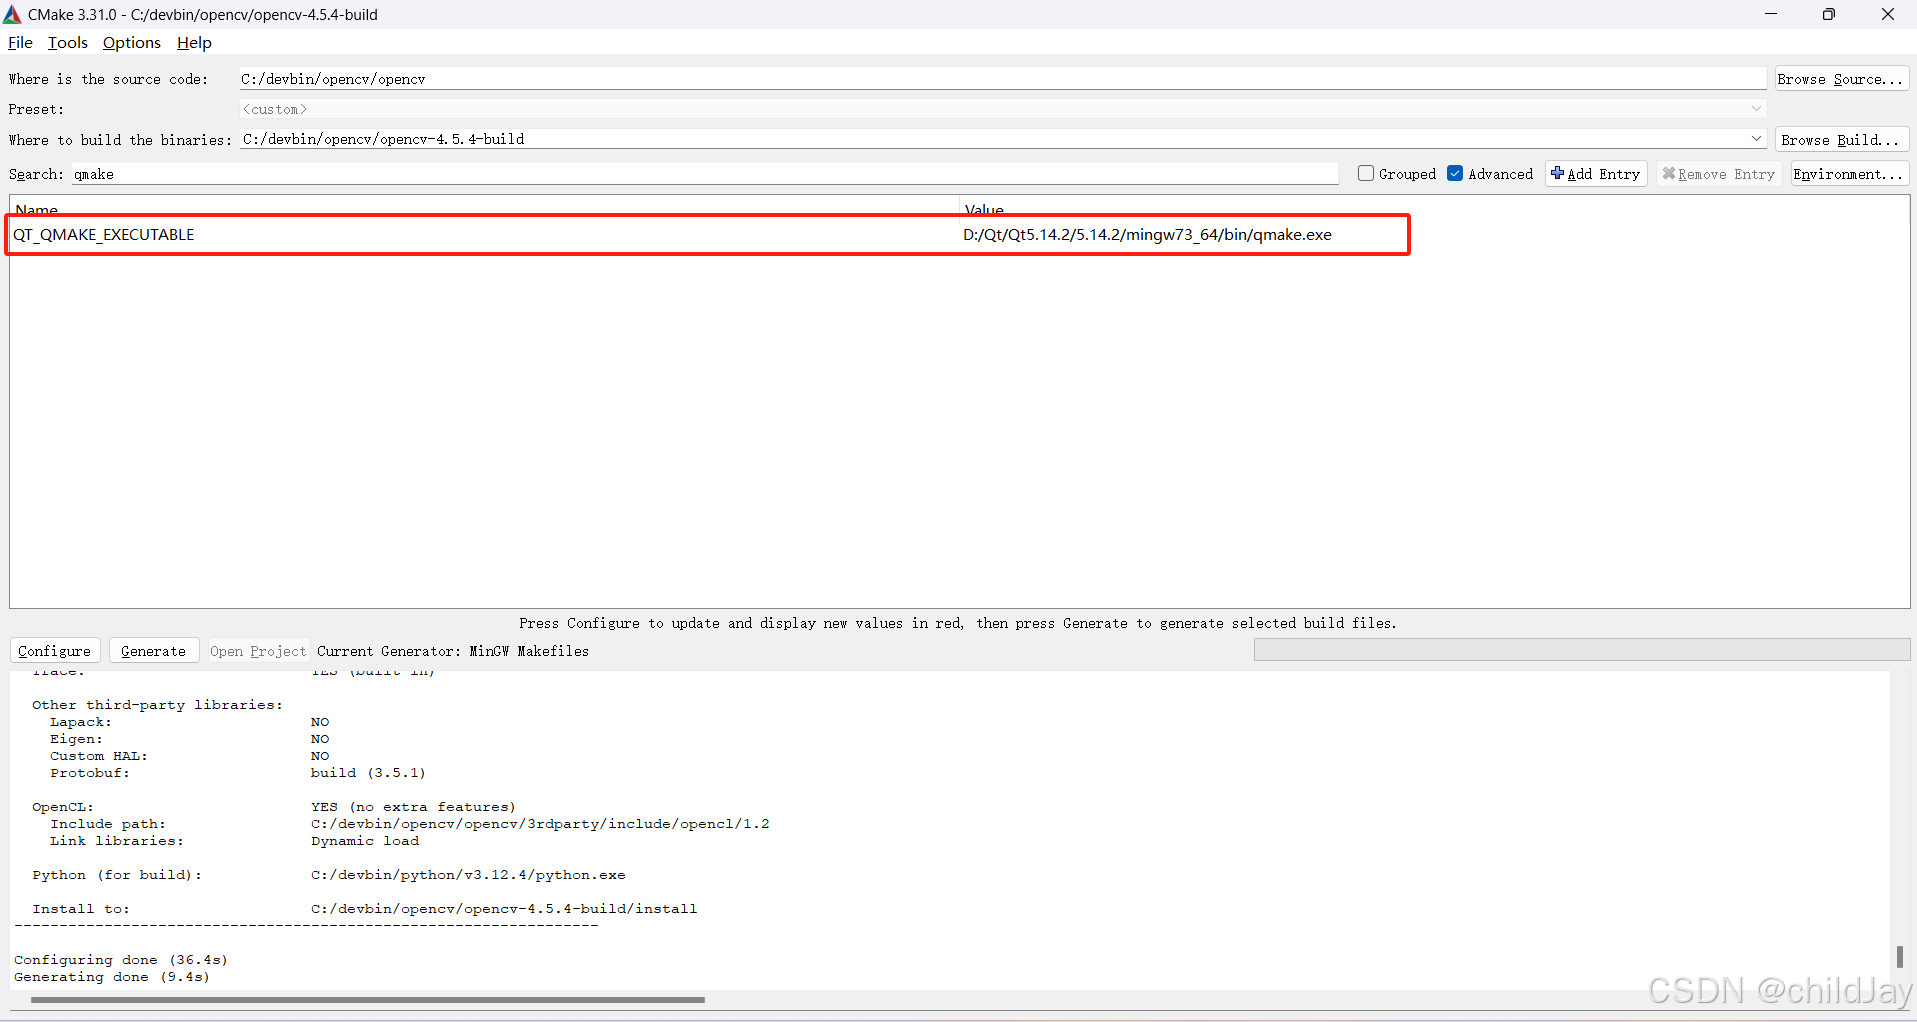Click the Browse Build button
Screen dimensions: 1917x1022
[1841, 140]
